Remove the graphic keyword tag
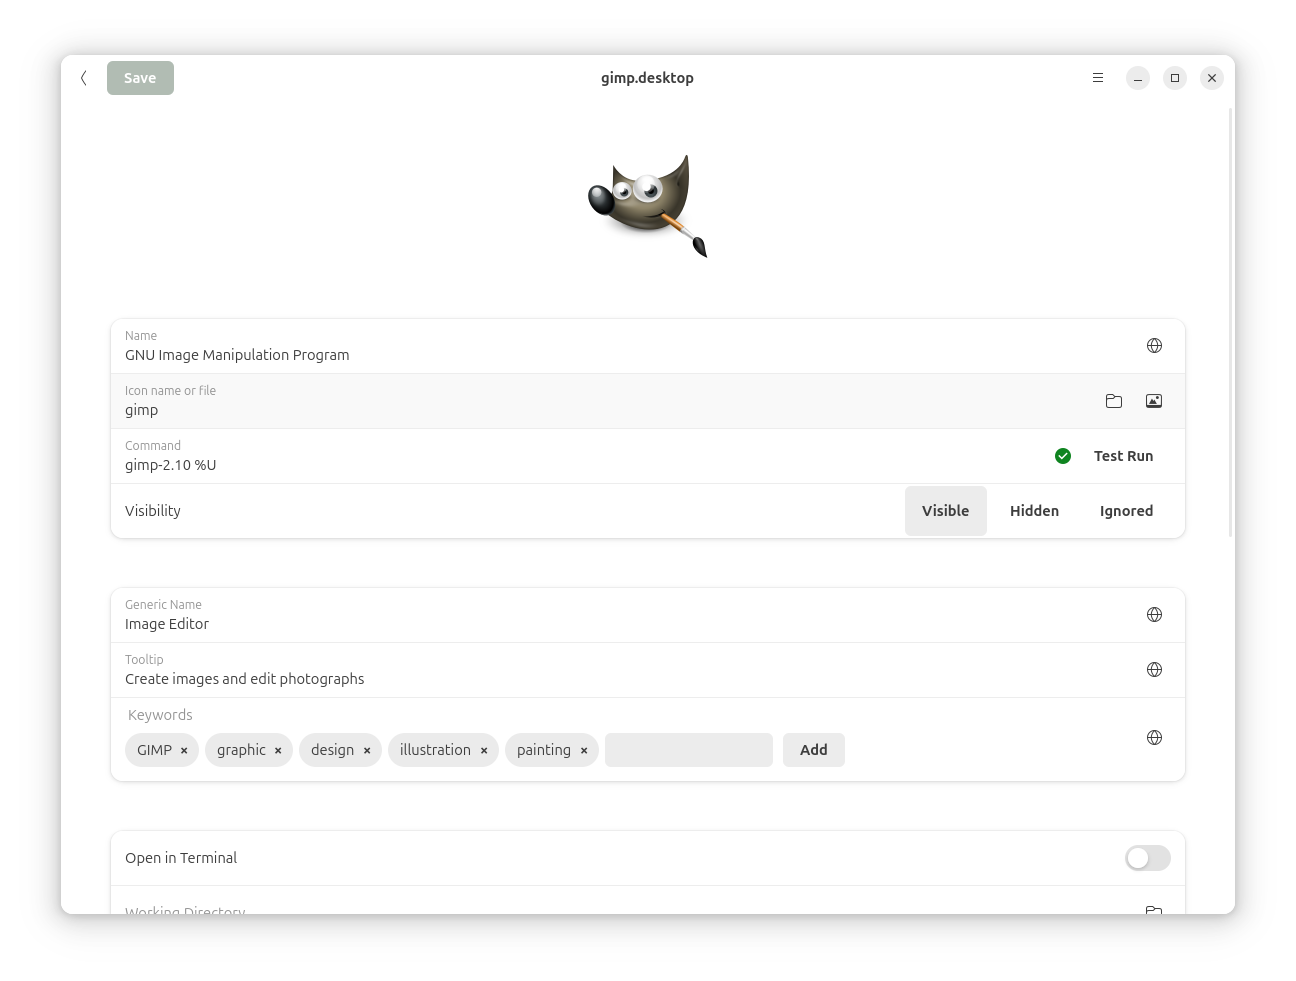1296x981 pixels. (x=278, y=750)
